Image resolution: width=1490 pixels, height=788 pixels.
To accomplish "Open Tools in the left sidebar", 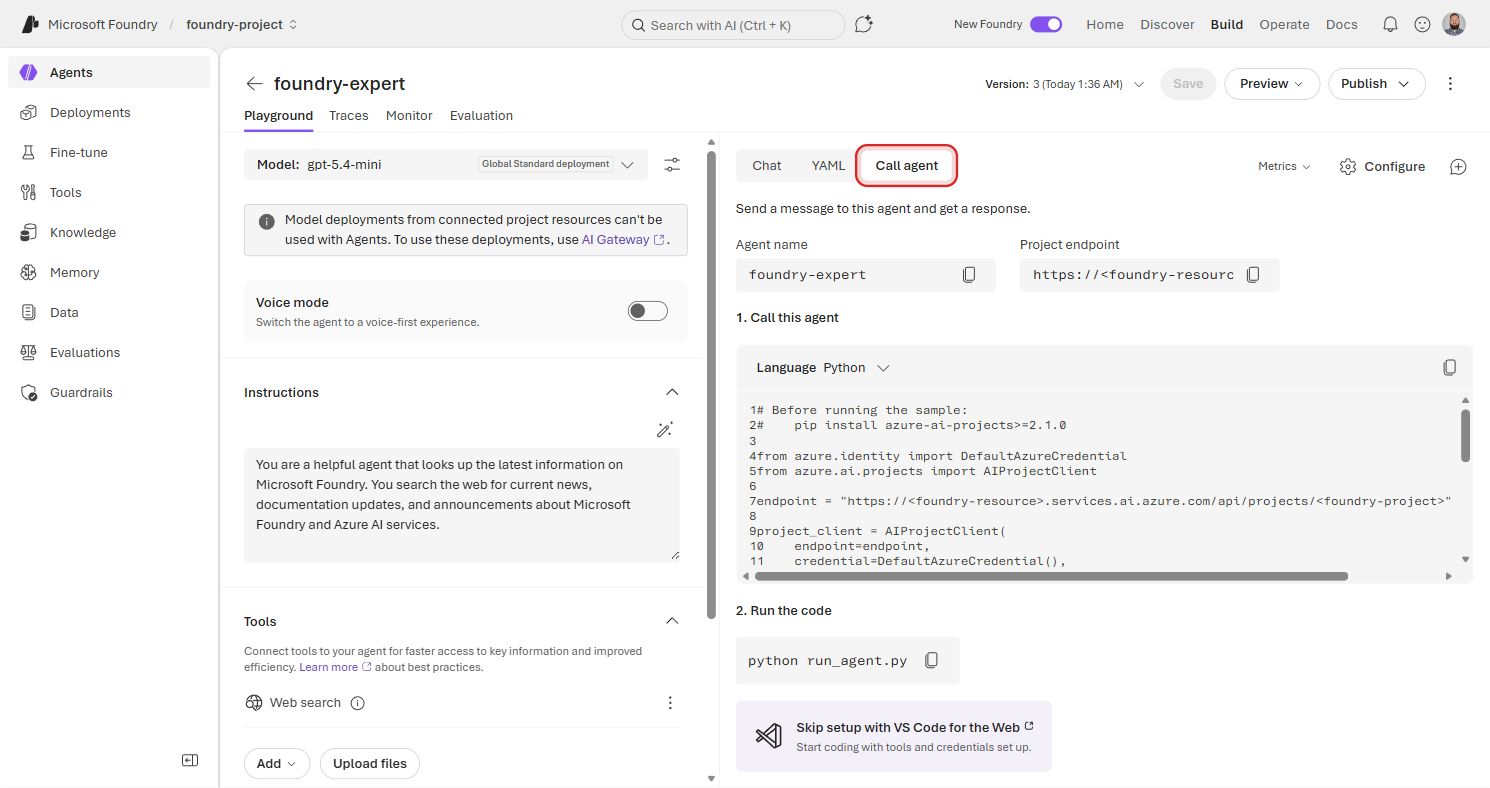I will pyautogui.click(x=109, y=192).
